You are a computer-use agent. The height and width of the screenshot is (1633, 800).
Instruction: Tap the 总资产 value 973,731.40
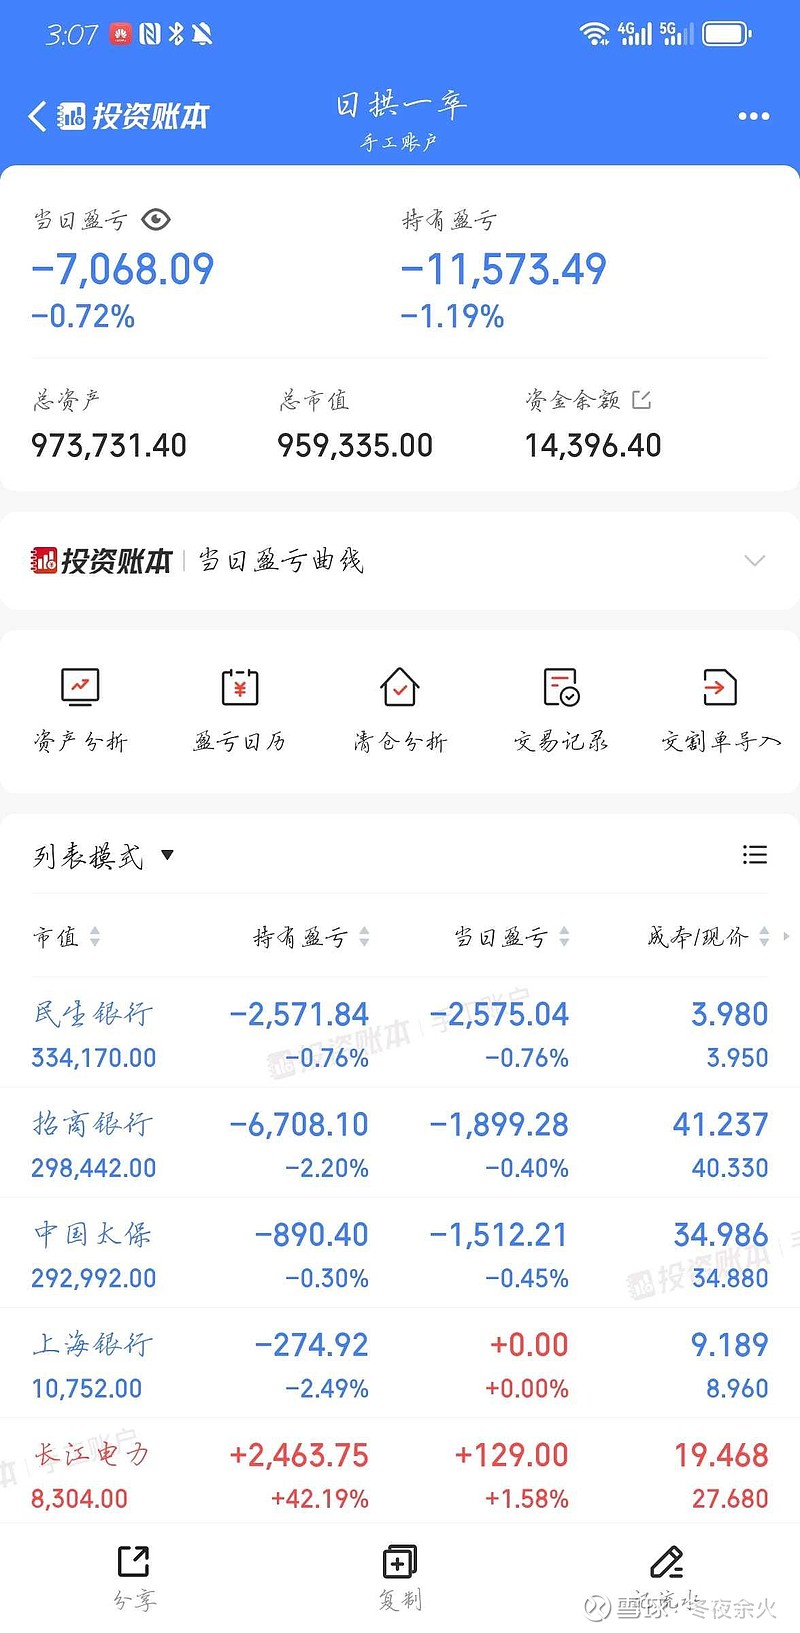[x=109, y=445]
